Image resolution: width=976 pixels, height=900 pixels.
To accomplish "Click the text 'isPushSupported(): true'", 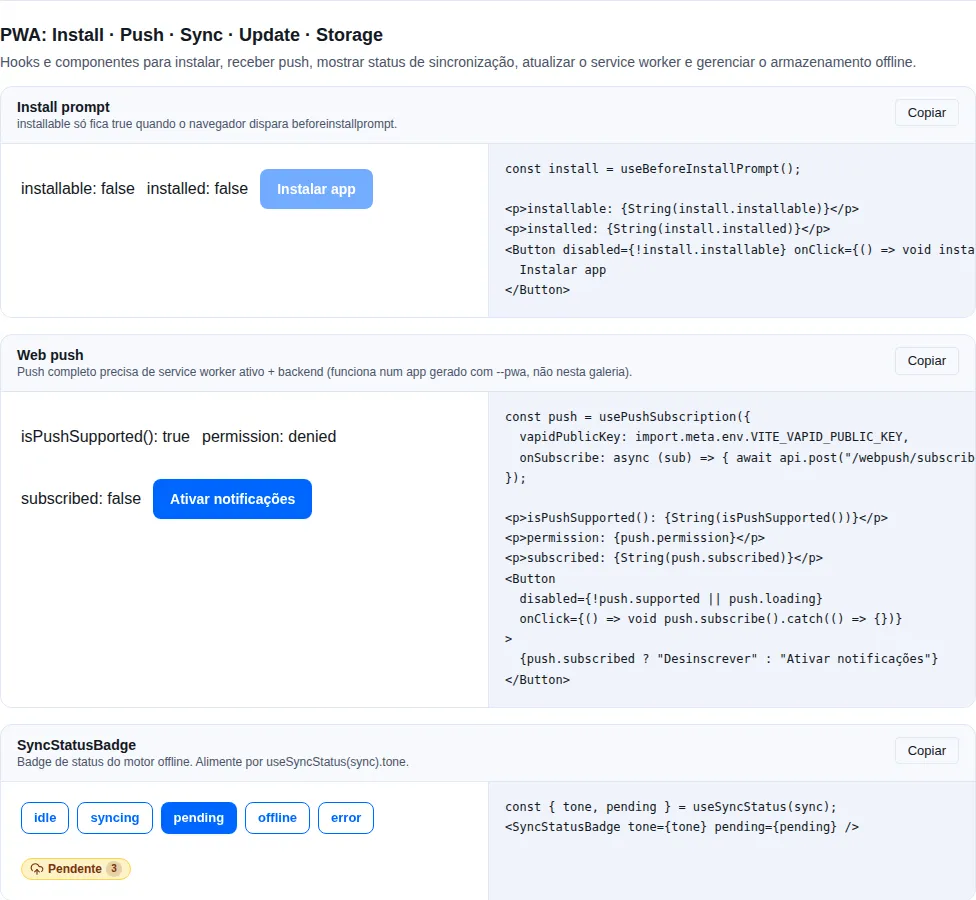I will tap(105, 436).
